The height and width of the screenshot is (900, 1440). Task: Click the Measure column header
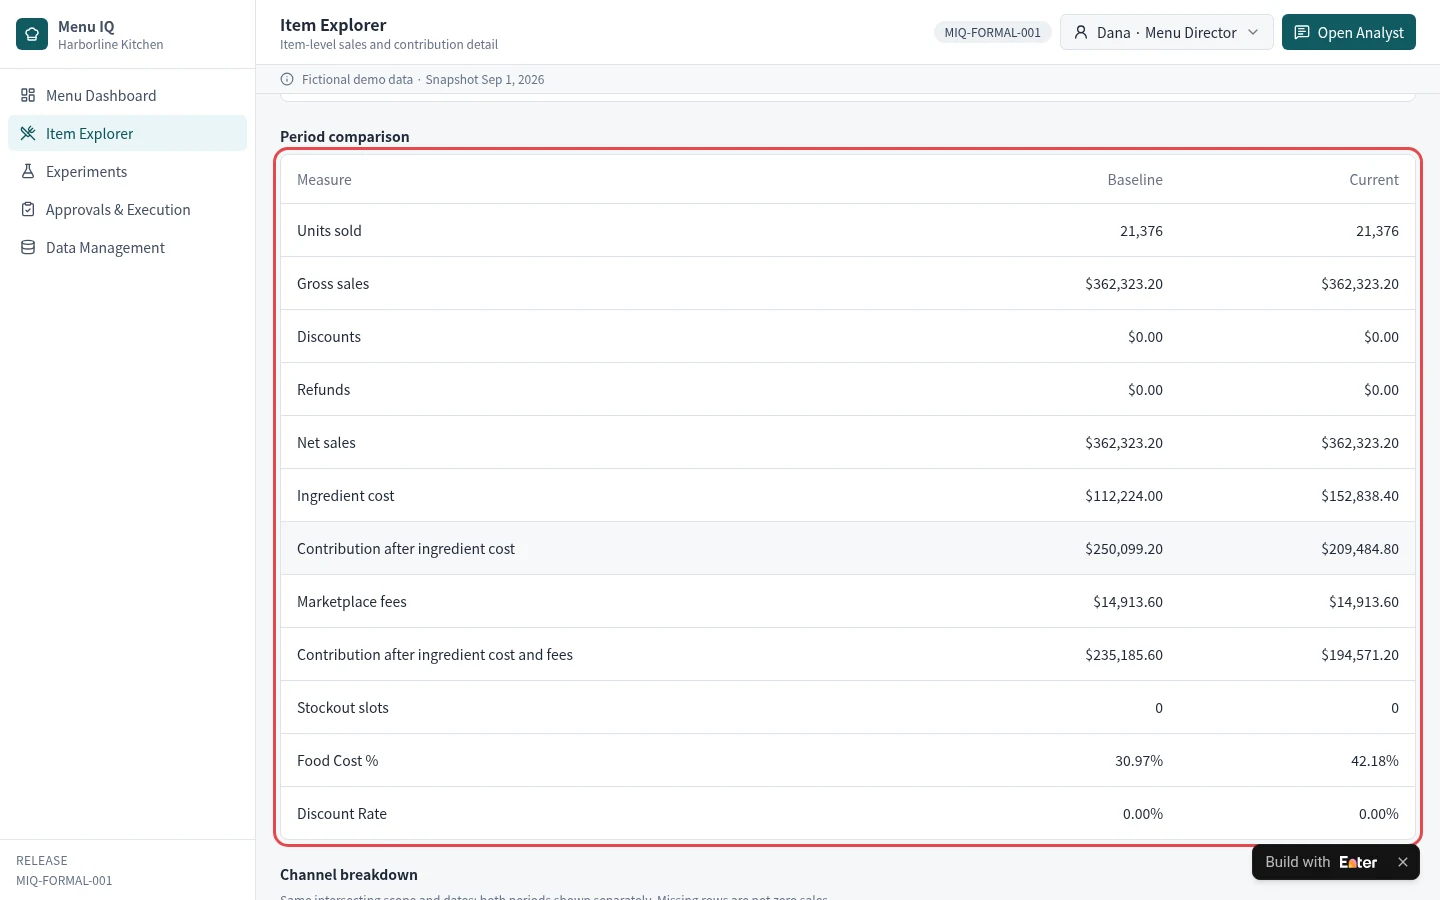click(x=324, y=180)
